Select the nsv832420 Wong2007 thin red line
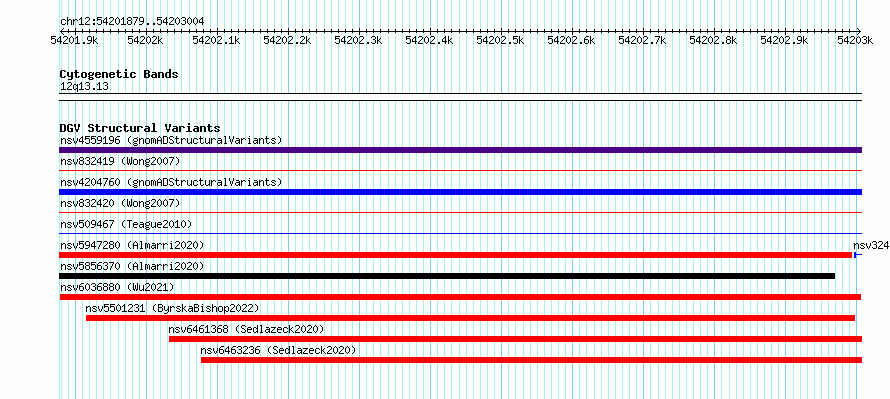The width and height of the screenshot is (890, 399). (x=460, y=212)
